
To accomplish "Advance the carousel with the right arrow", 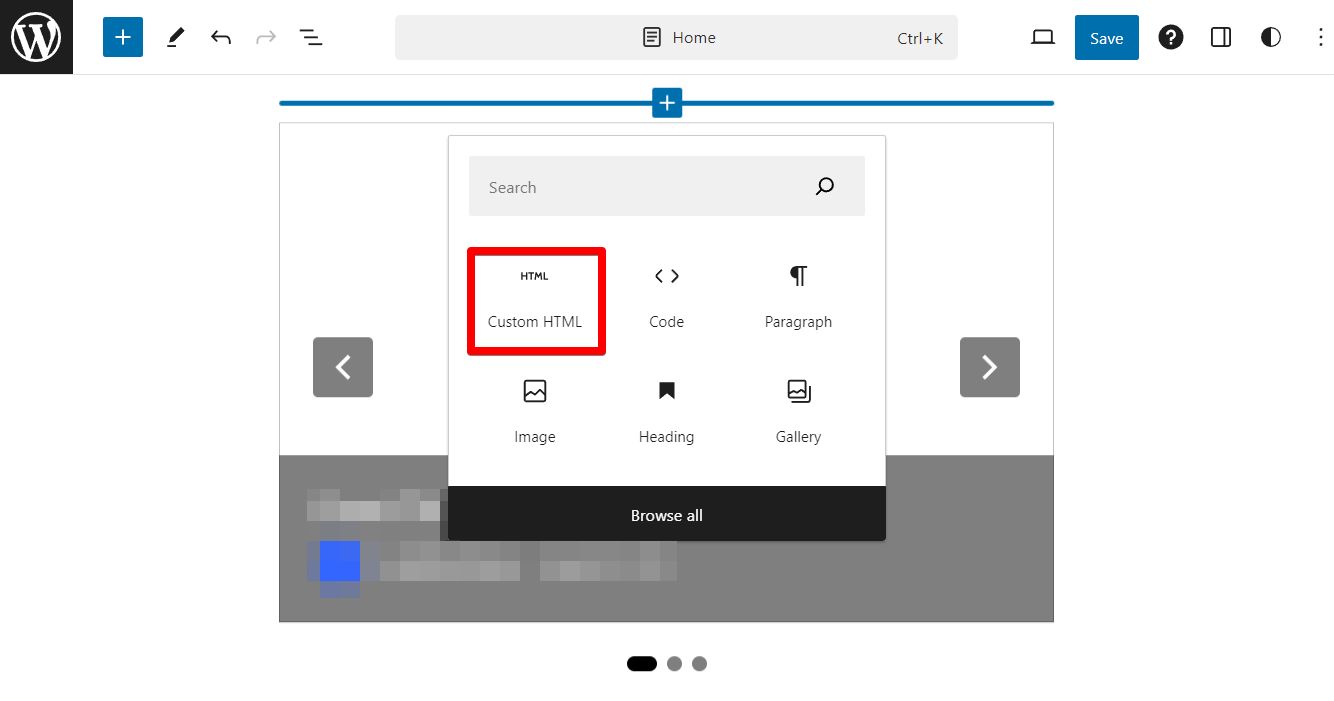I will (x=989, y=367).
